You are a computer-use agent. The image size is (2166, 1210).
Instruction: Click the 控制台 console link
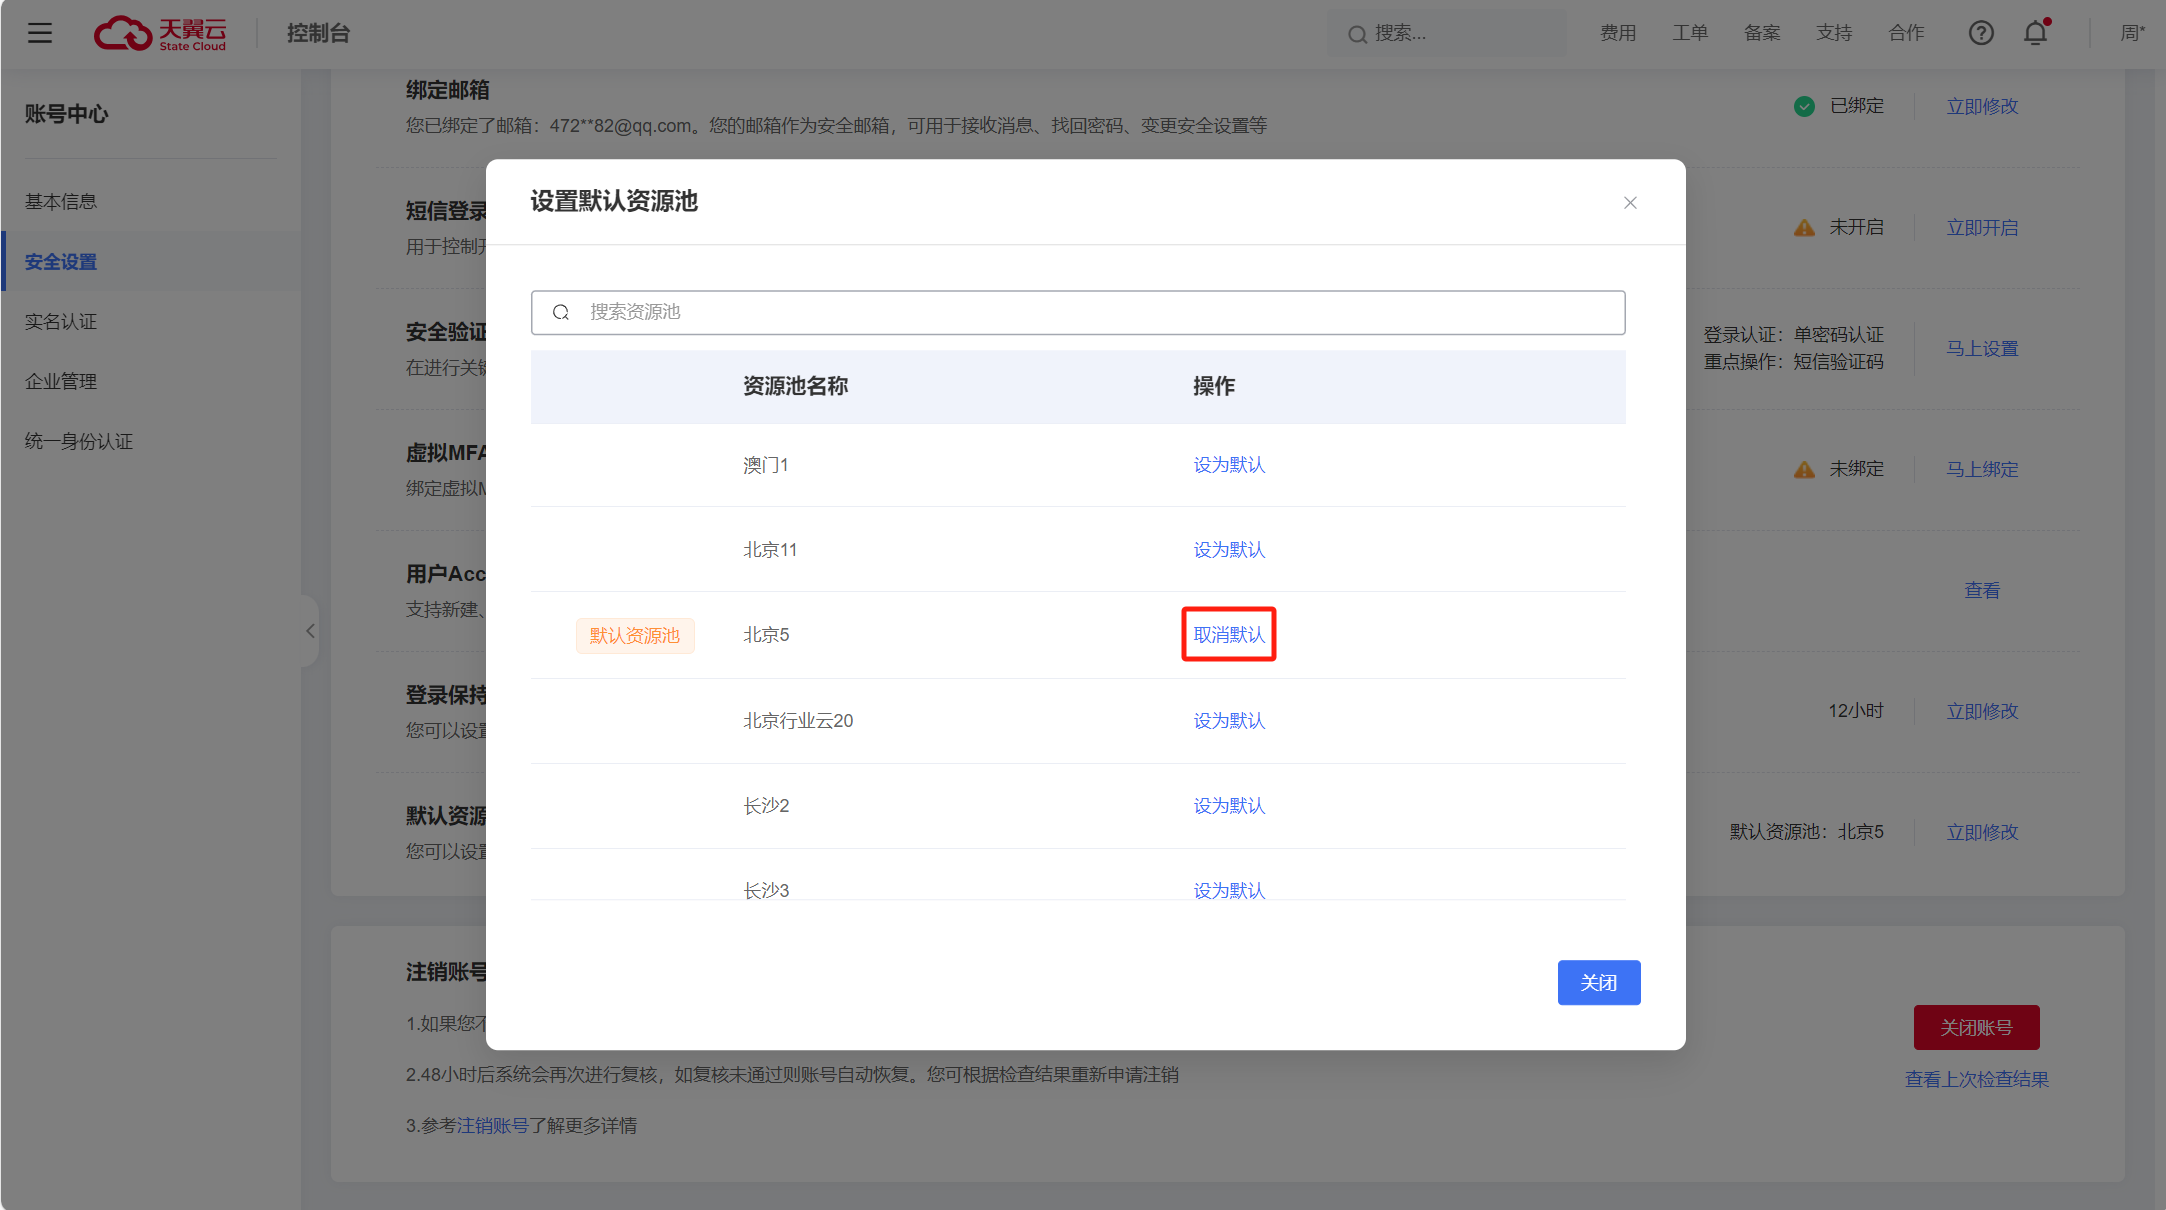pos(318,33)
